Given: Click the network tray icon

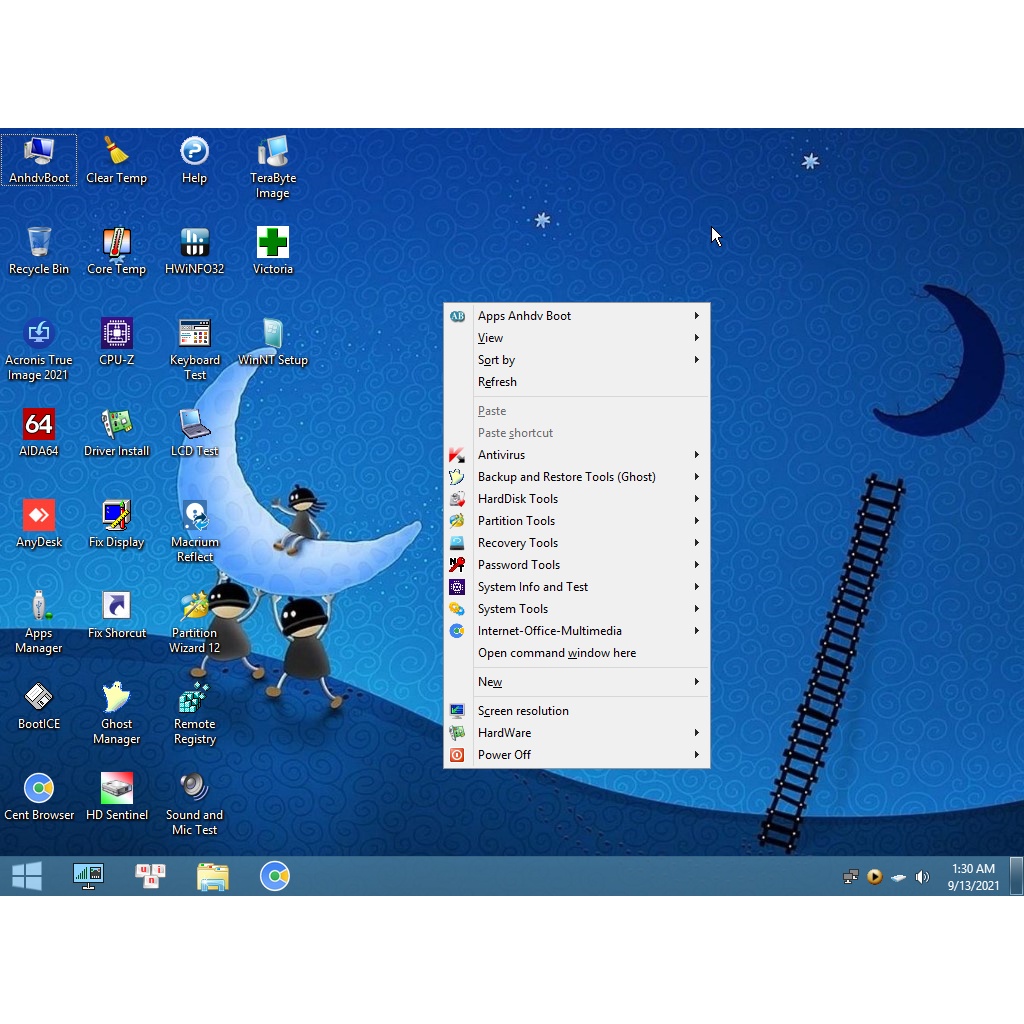Looking at the screenshot, I should pos(850,876).
